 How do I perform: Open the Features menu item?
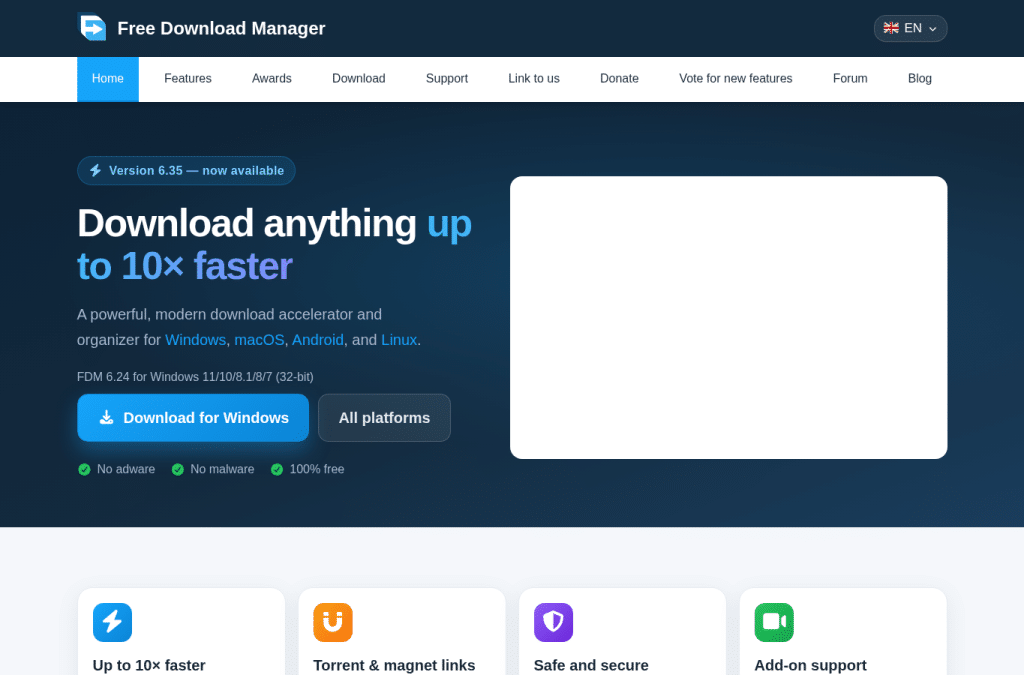point(187,78)
